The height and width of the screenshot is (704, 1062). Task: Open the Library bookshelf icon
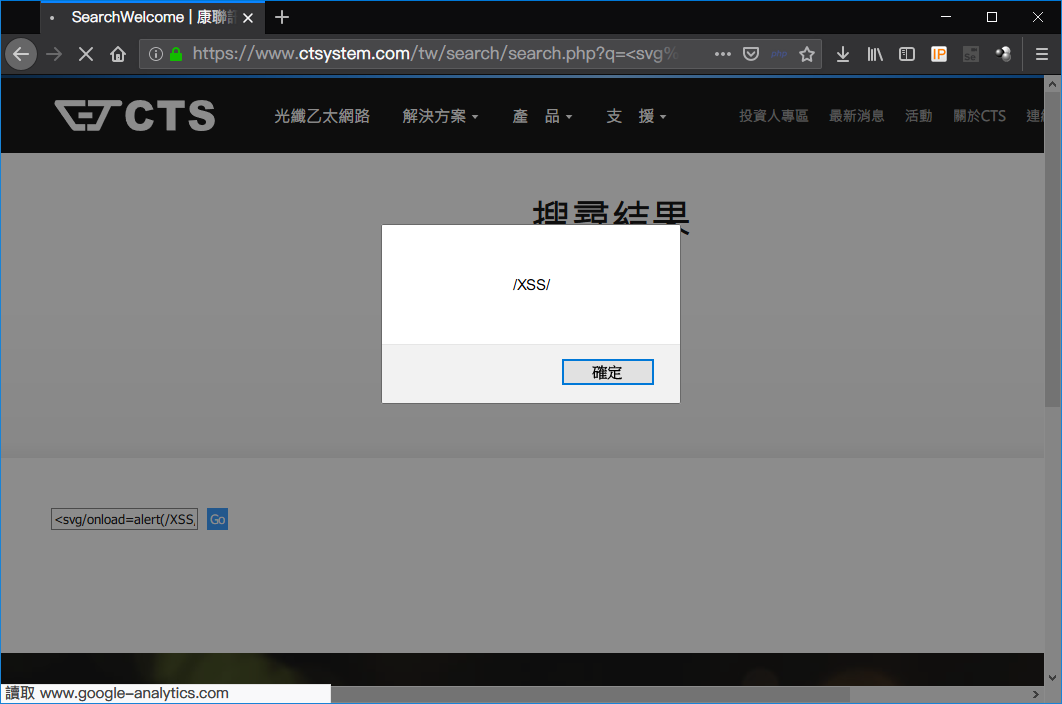875,54
